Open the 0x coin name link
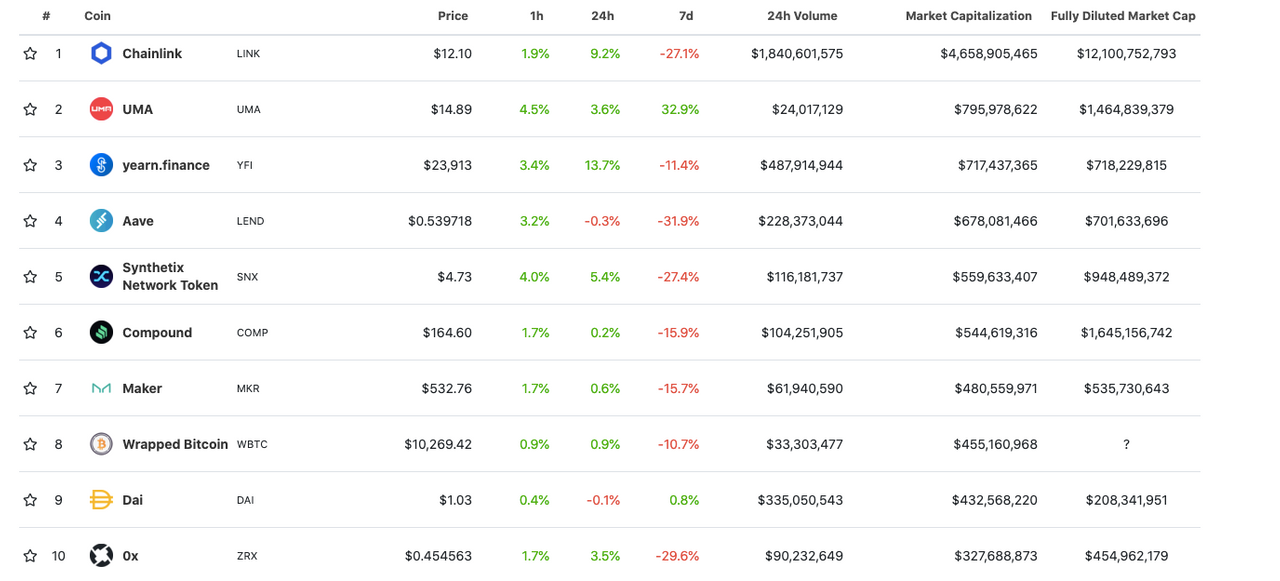 (130, 556)
